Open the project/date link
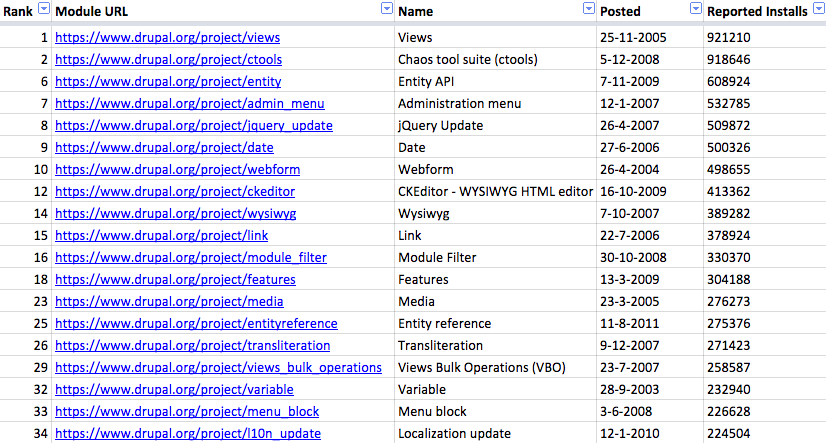 (x=164, y=147)
